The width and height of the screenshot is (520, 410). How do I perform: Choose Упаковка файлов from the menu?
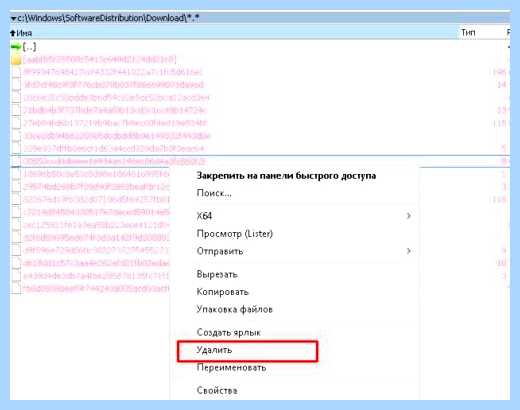(234, 309)
